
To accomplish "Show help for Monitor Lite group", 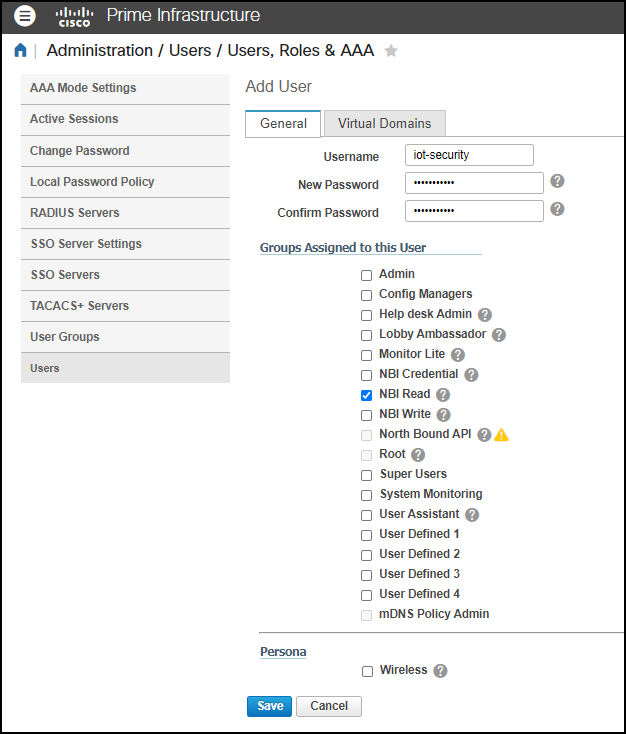I will coord(457,355).
